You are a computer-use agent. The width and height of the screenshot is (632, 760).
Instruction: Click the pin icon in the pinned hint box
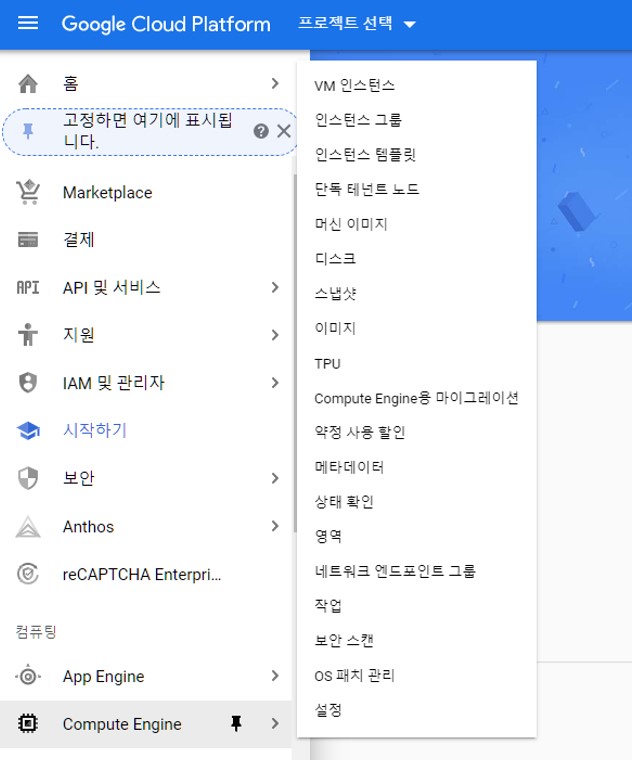28,131
